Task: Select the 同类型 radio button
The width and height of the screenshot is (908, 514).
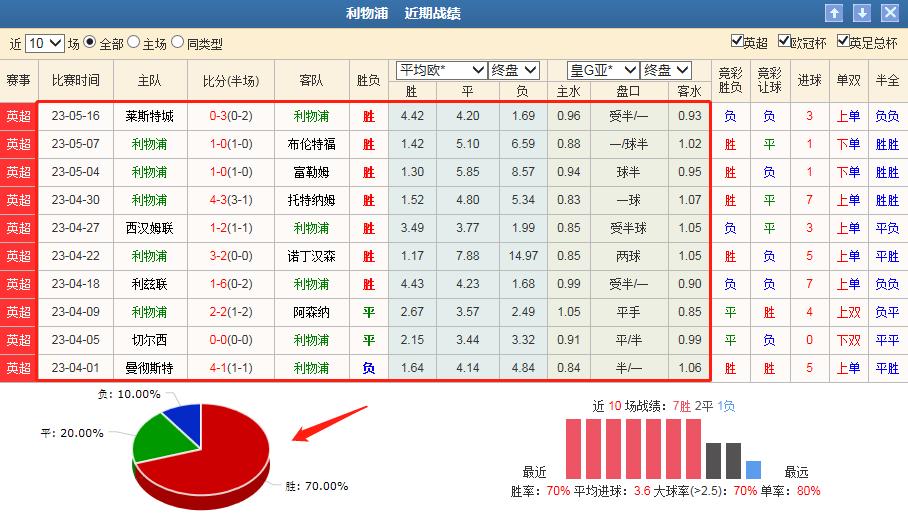Action: [177, 42]
